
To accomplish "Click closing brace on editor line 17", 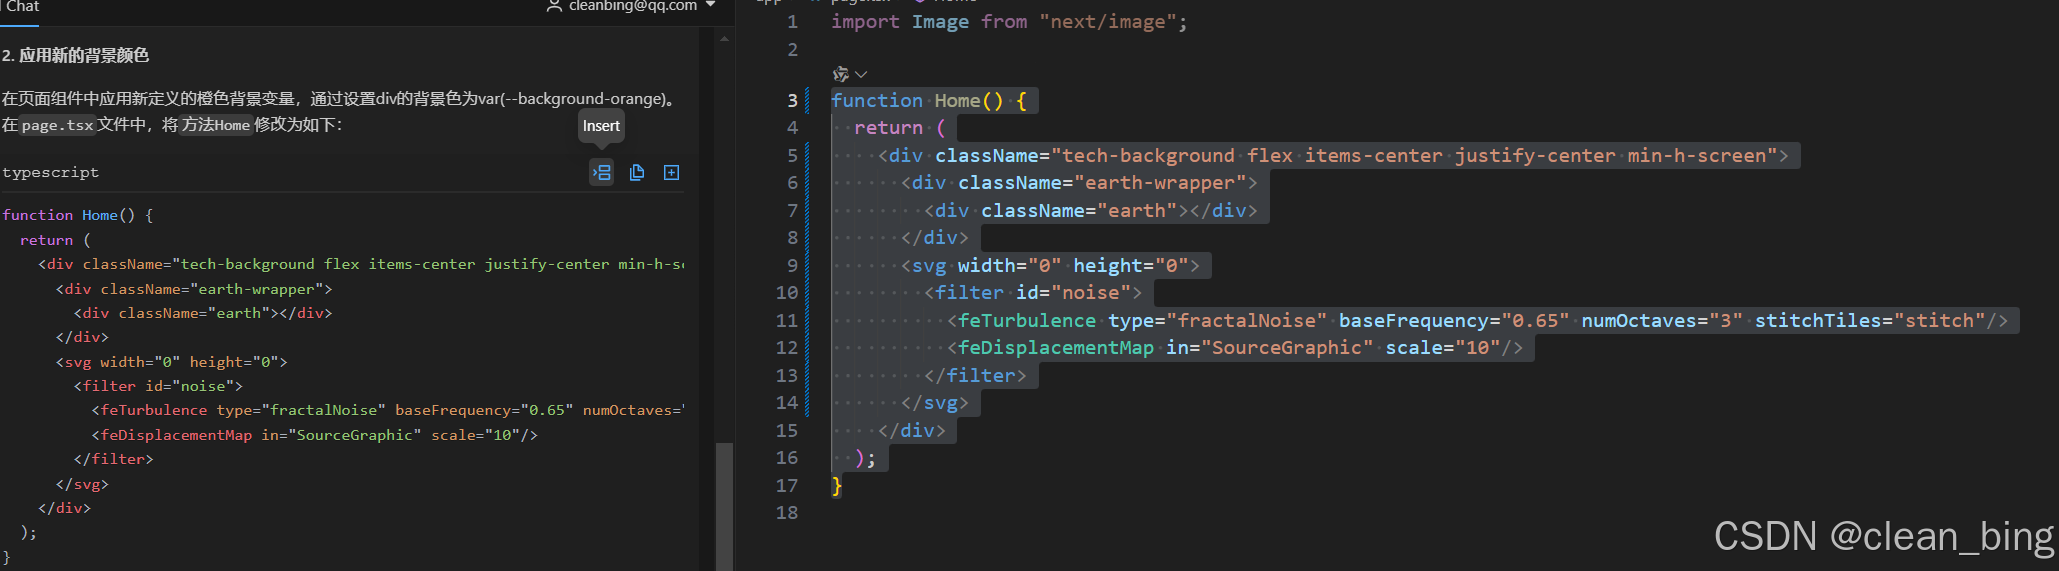I will pyautogui.click(x=837, y=485).
